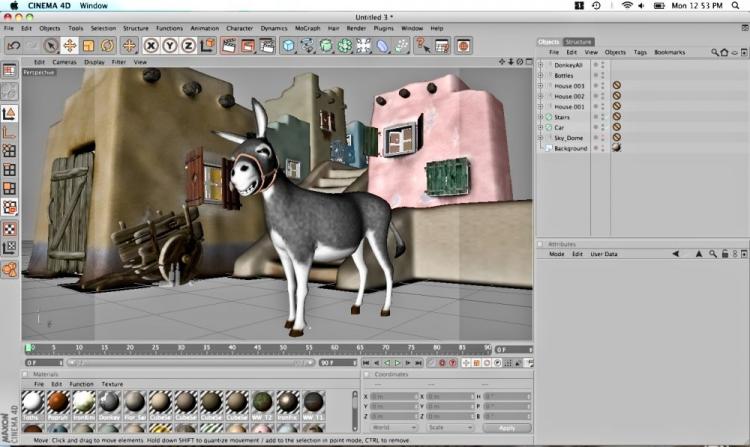The width and height of the screenshot is (750, 447).
Task: Select the Rotate tool icon
Action: pyautogui.click(x=107, y=46)
